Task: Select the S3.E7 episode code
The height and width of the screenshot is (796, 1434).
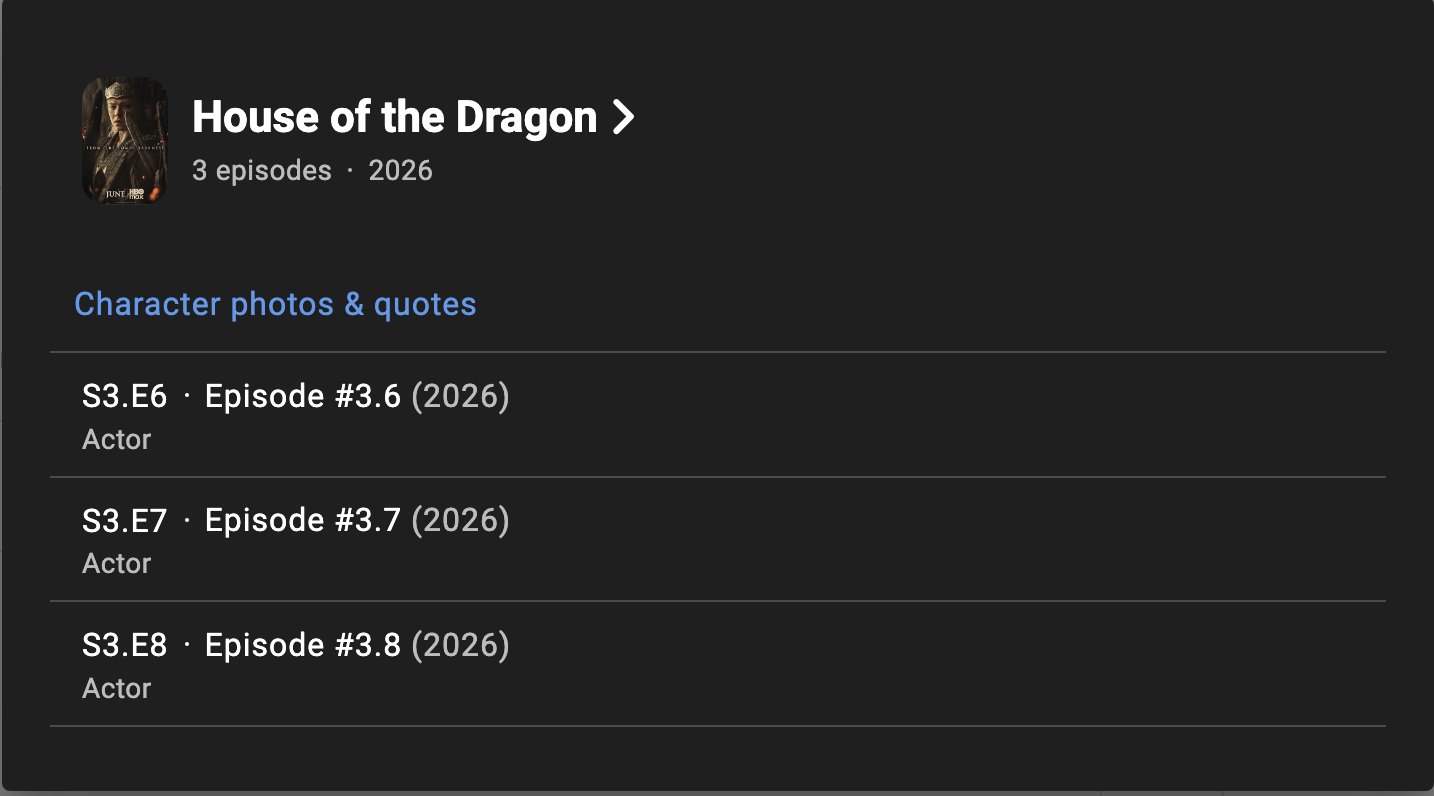Action: point(124,521)
